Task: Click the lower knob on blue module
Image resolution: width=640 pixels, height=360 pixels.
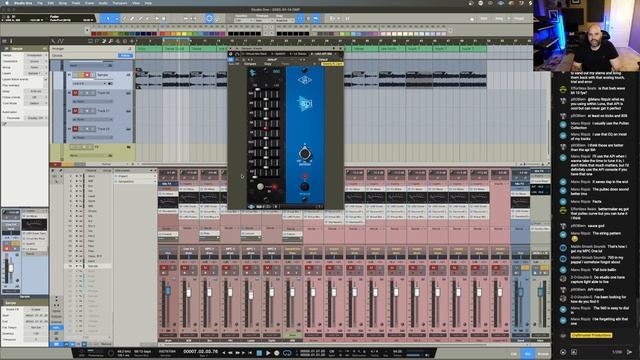Action: coord(304,187)
